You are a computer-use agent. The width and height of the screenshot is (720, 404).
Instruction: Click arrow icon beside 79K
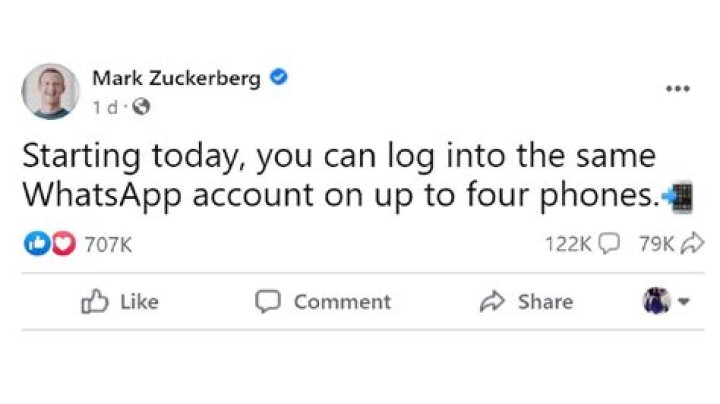(693, 244)
